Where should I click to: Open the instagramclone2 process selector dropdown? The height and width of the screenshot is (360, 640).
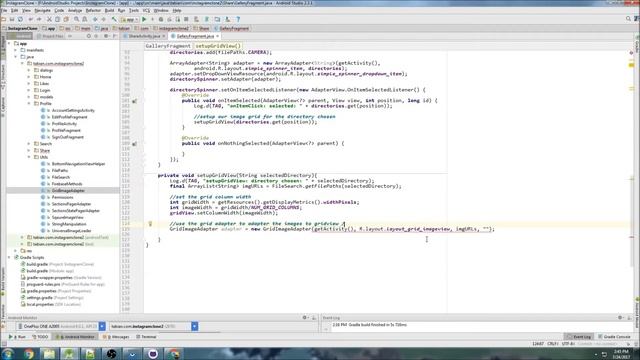coord(194,326)
